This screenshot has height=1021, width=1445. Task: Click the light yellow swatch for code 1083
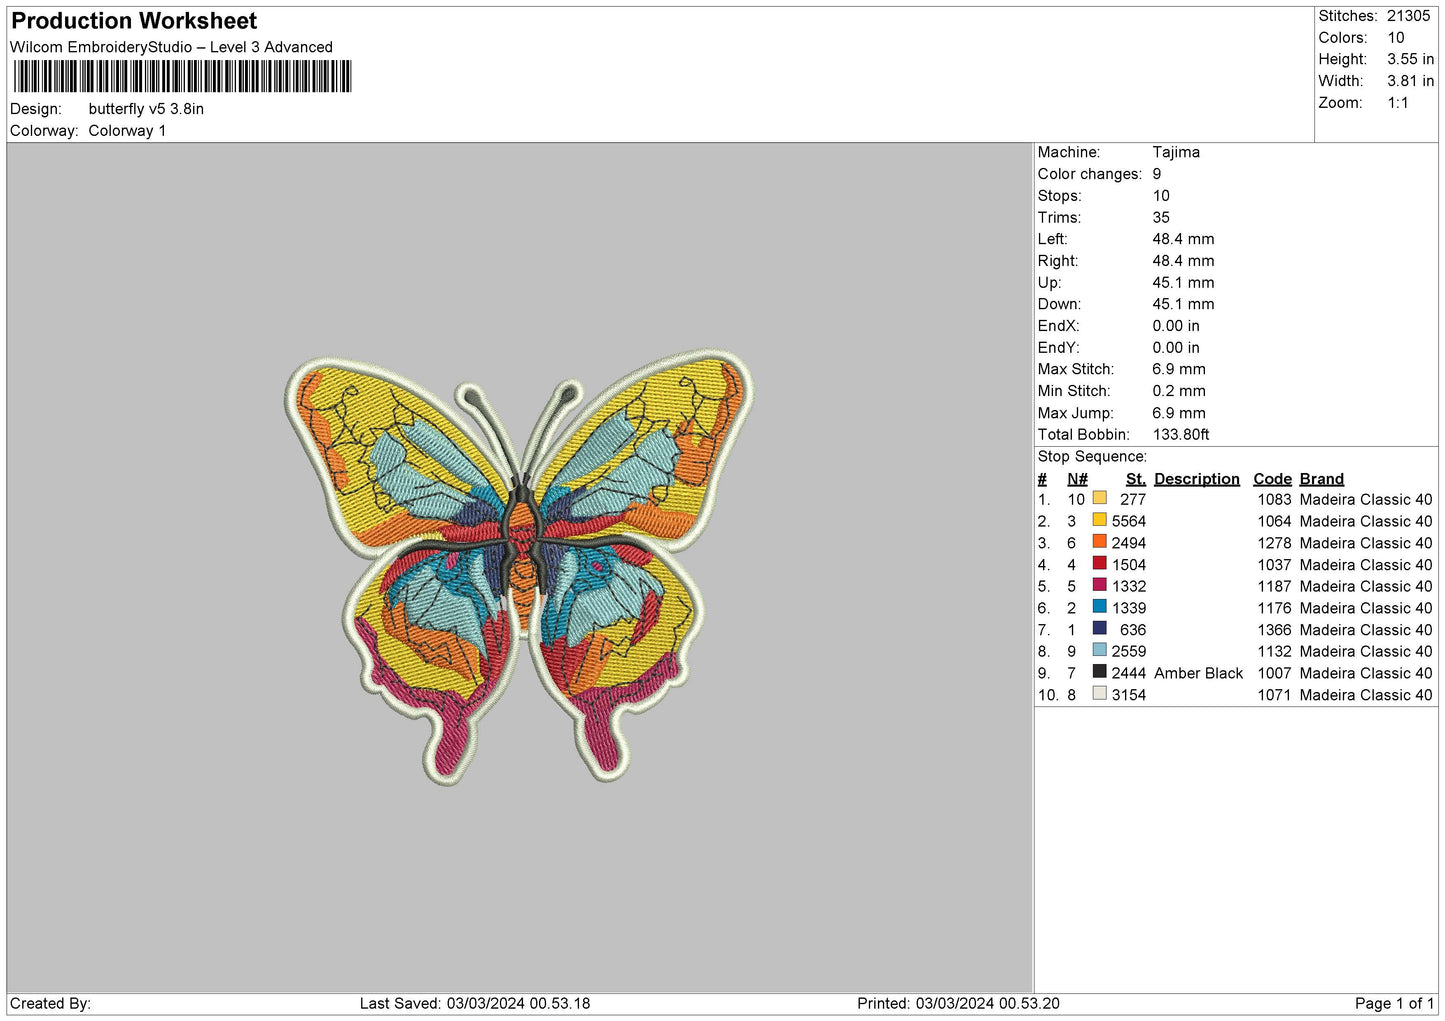tap(1099, 498)
